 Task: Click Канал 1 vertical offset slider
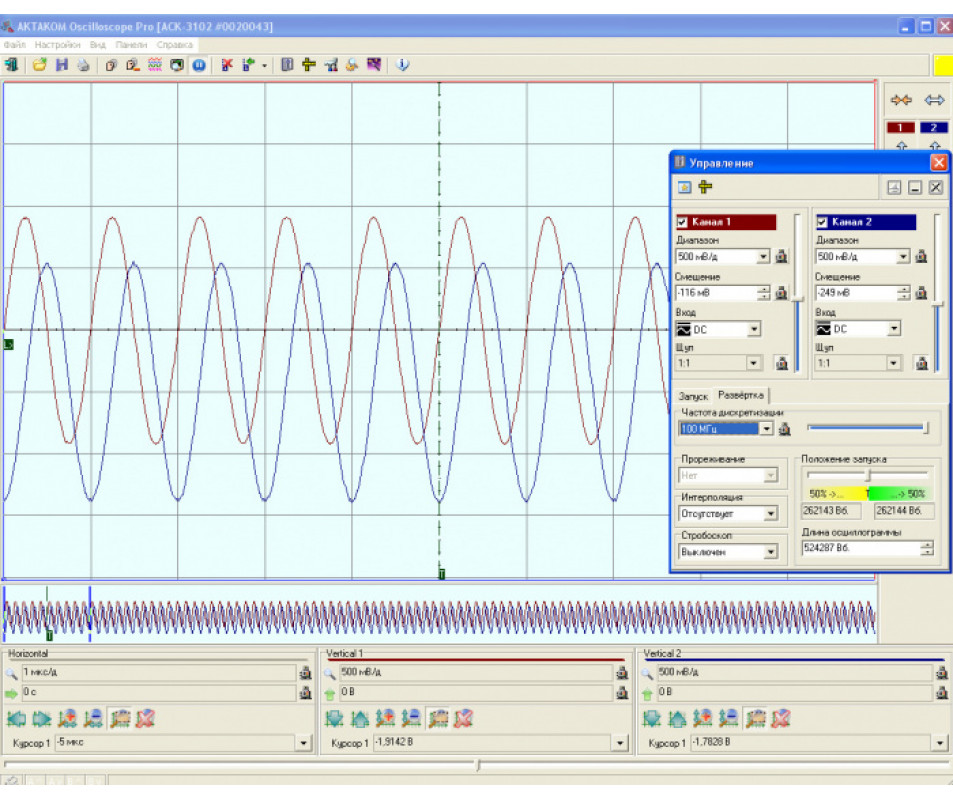click(x=797, y=292)
